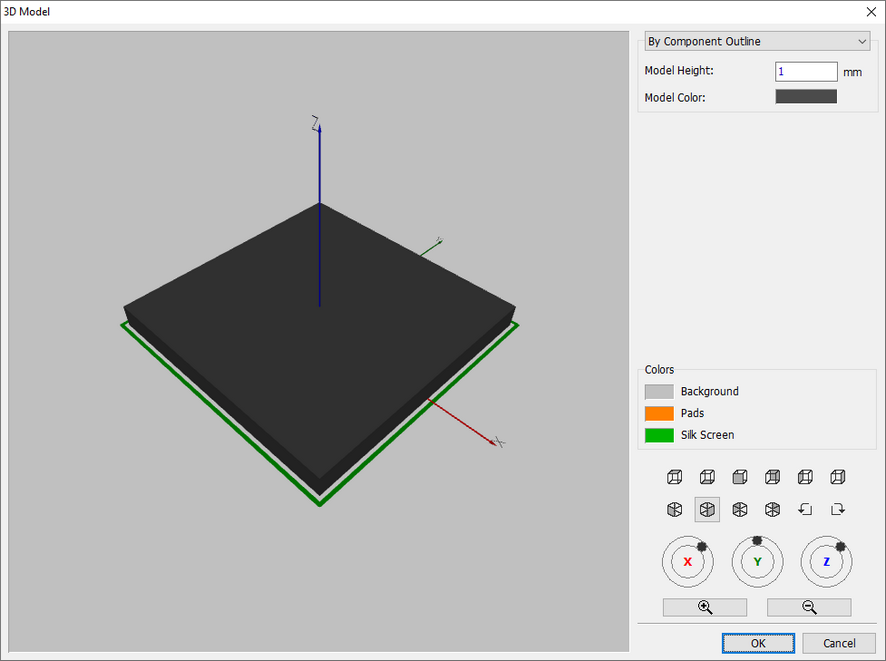The image size is (886, 661).
Task: Adjust the blue Z rotation dial
Action: coord(826,562)
